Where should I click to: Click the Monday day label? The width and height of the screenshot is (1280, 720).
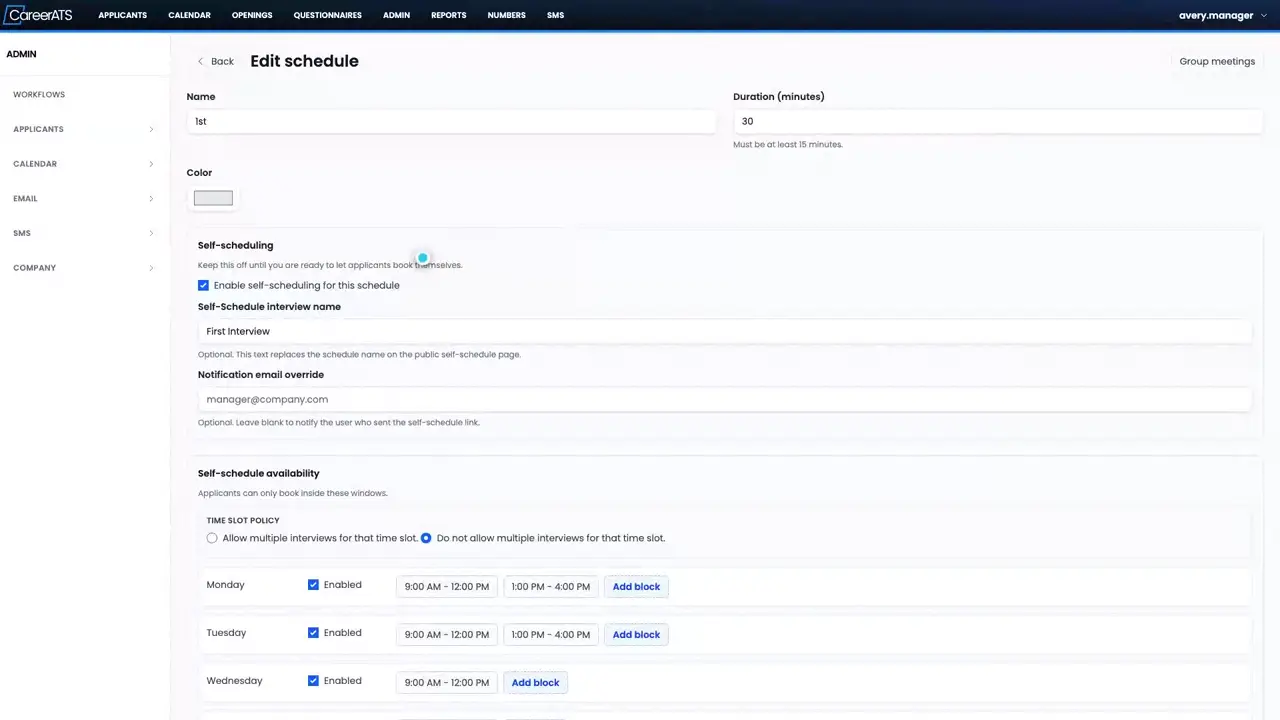pos(225,585)
